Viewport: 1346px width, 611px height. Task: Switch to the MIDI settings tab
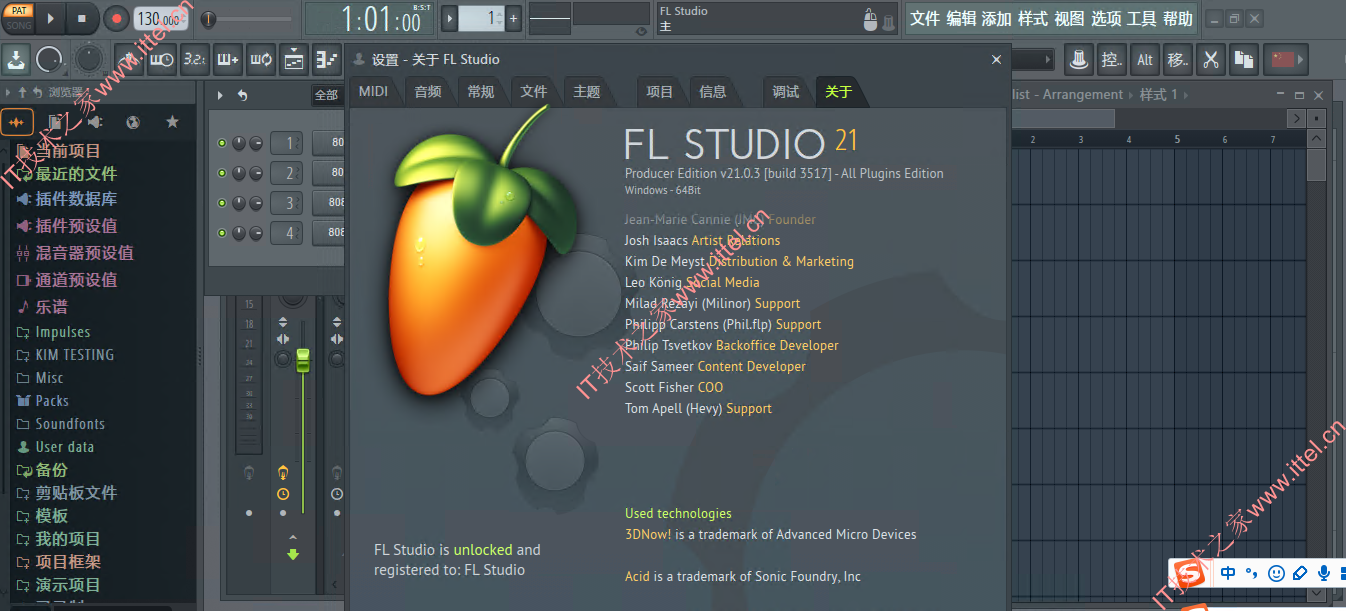pos(374,90)
